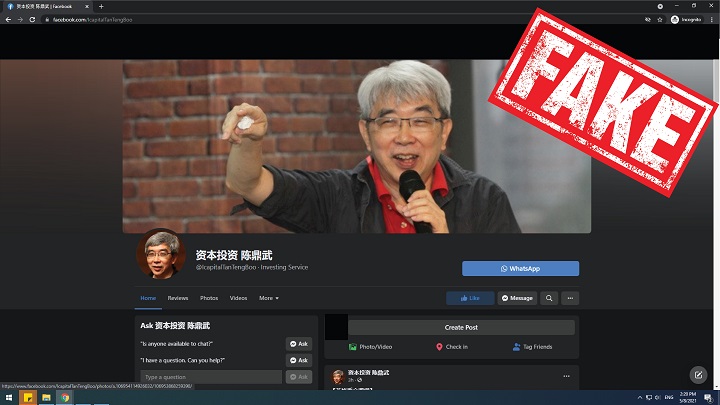Like the page
Screen dimensions: 720x405
tap(470, 298)
